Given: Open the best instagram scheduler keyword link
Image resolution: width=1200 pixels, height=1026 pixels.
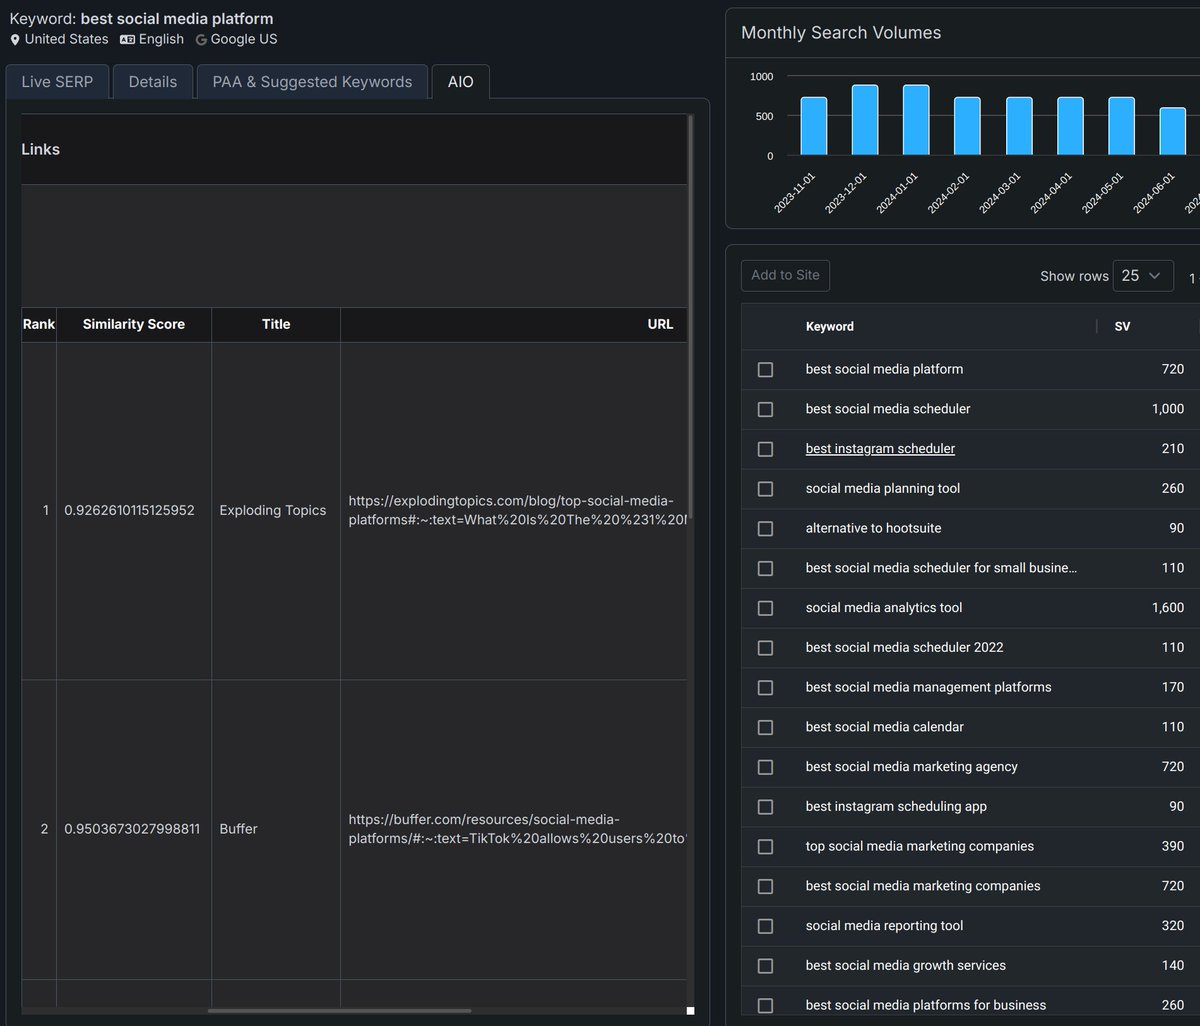Looking at the screenshot, I should coord(880,449).
